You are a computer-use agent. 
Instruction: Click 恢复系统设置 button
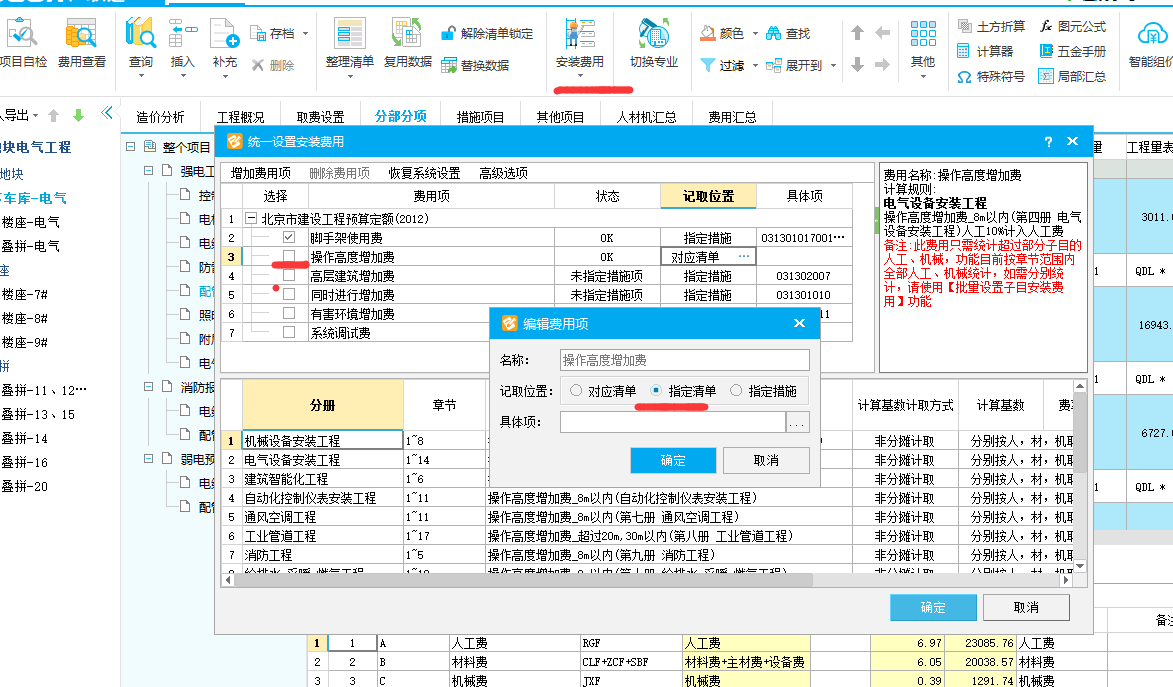[x=424, y=173]
